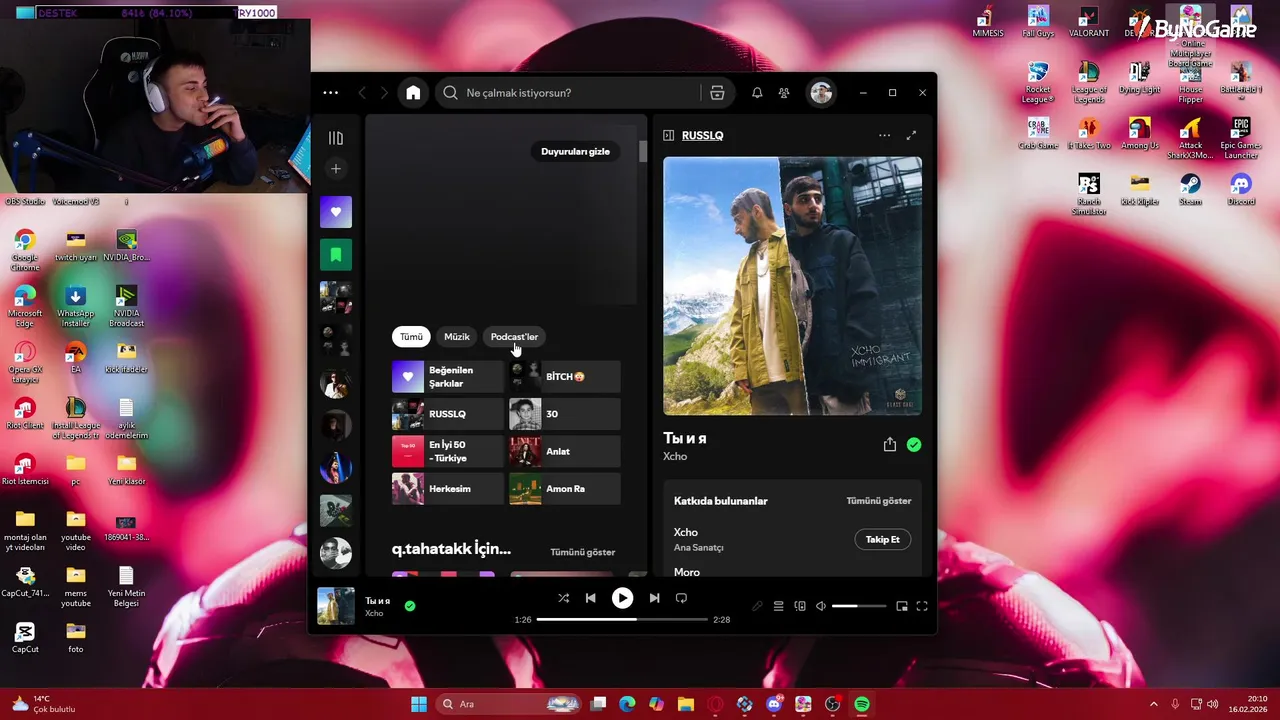Open Spotify notifications bell
The image size is (1280, 720).
757,93
